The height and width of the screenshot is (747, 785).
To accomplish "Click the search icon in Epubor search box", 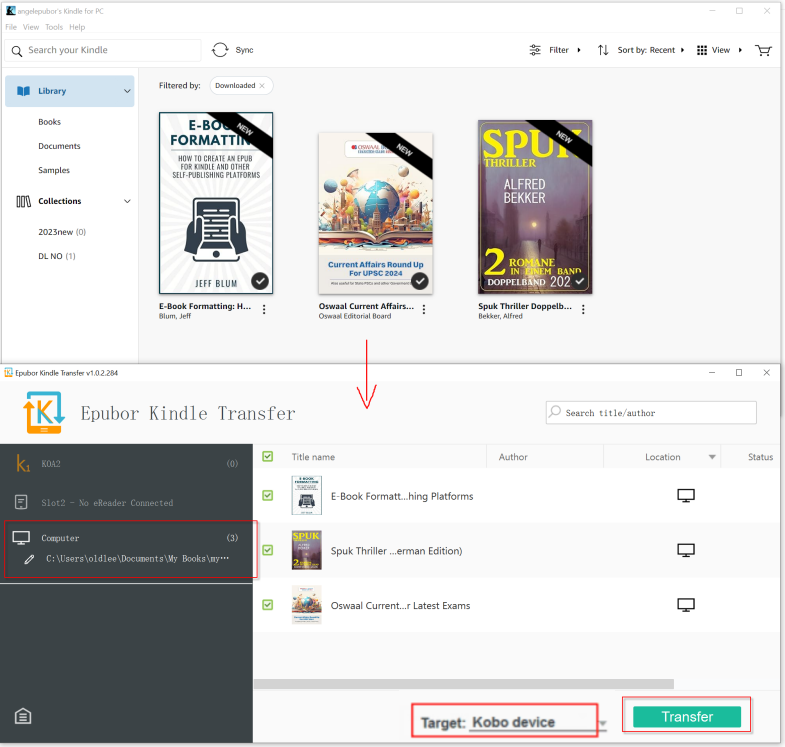I will (x=555, y=412).
